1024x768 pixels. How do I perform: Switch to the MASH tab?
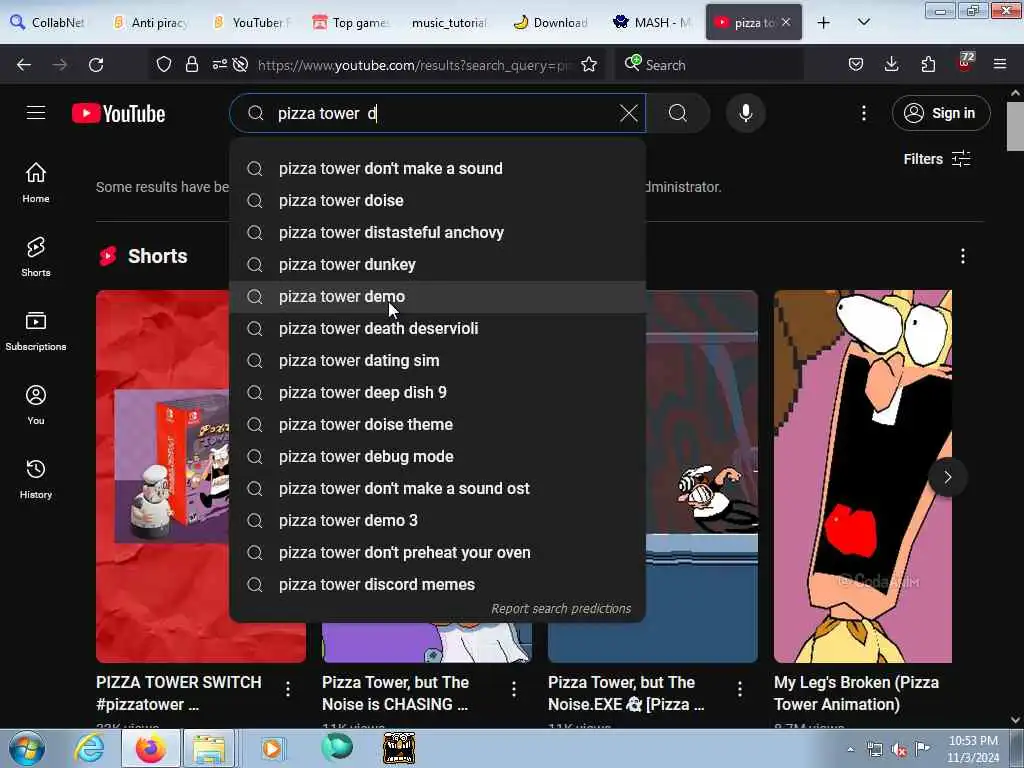(652, 23)
